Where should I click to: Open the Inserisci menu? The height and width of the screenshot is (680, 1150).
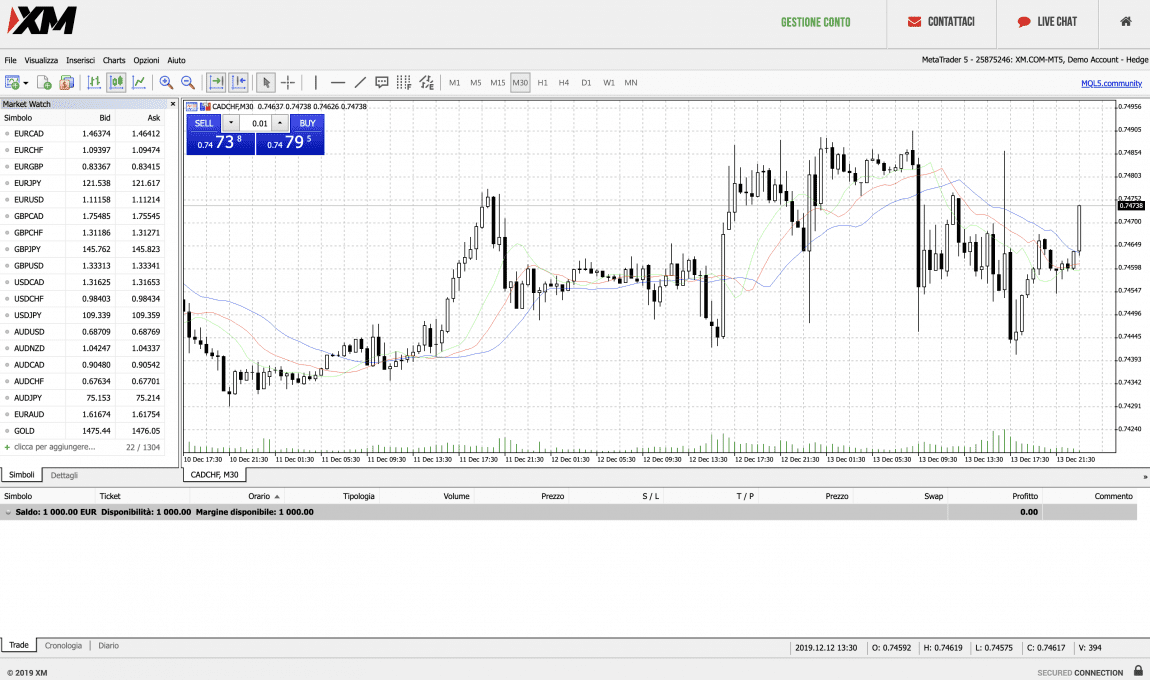[x=80, y=60]
